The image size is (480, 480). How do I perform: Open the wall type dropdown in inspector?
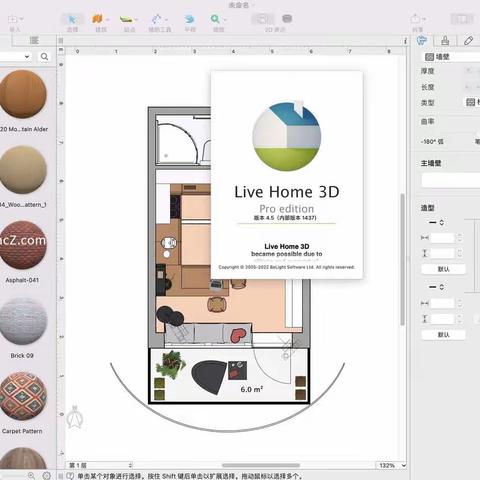coord(473,102)
